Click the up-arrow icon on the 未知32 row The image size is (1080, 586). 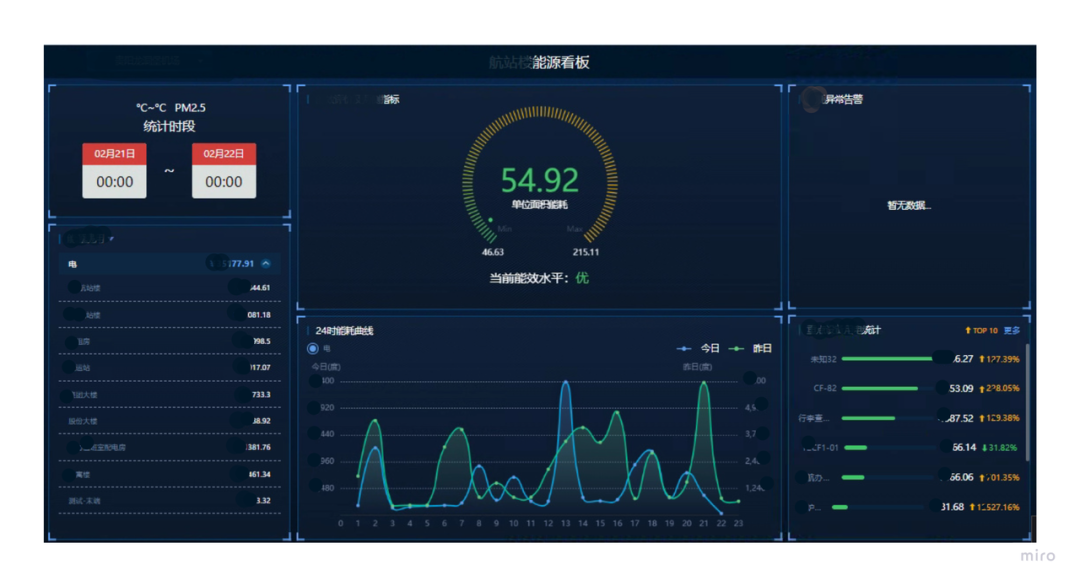coord(982,359)
